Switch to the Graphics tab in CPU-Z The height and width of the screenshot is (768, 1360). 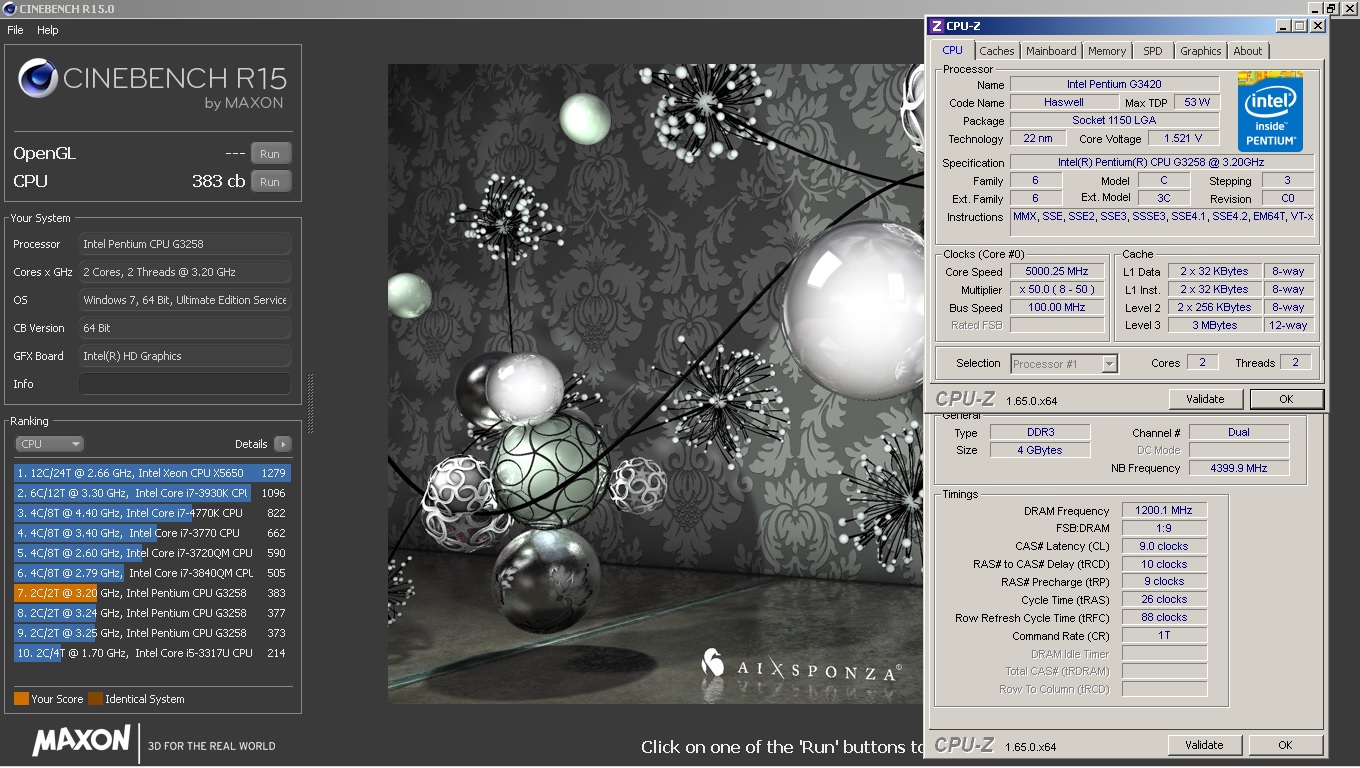[1200, 51]
